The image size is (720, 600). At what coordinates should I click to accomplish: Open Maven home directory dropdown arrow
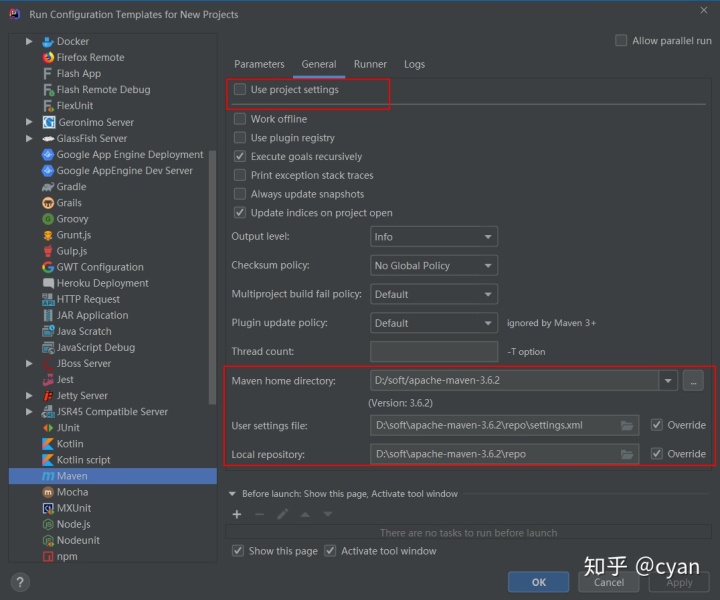pyautogui.click(x=668, y=381)
